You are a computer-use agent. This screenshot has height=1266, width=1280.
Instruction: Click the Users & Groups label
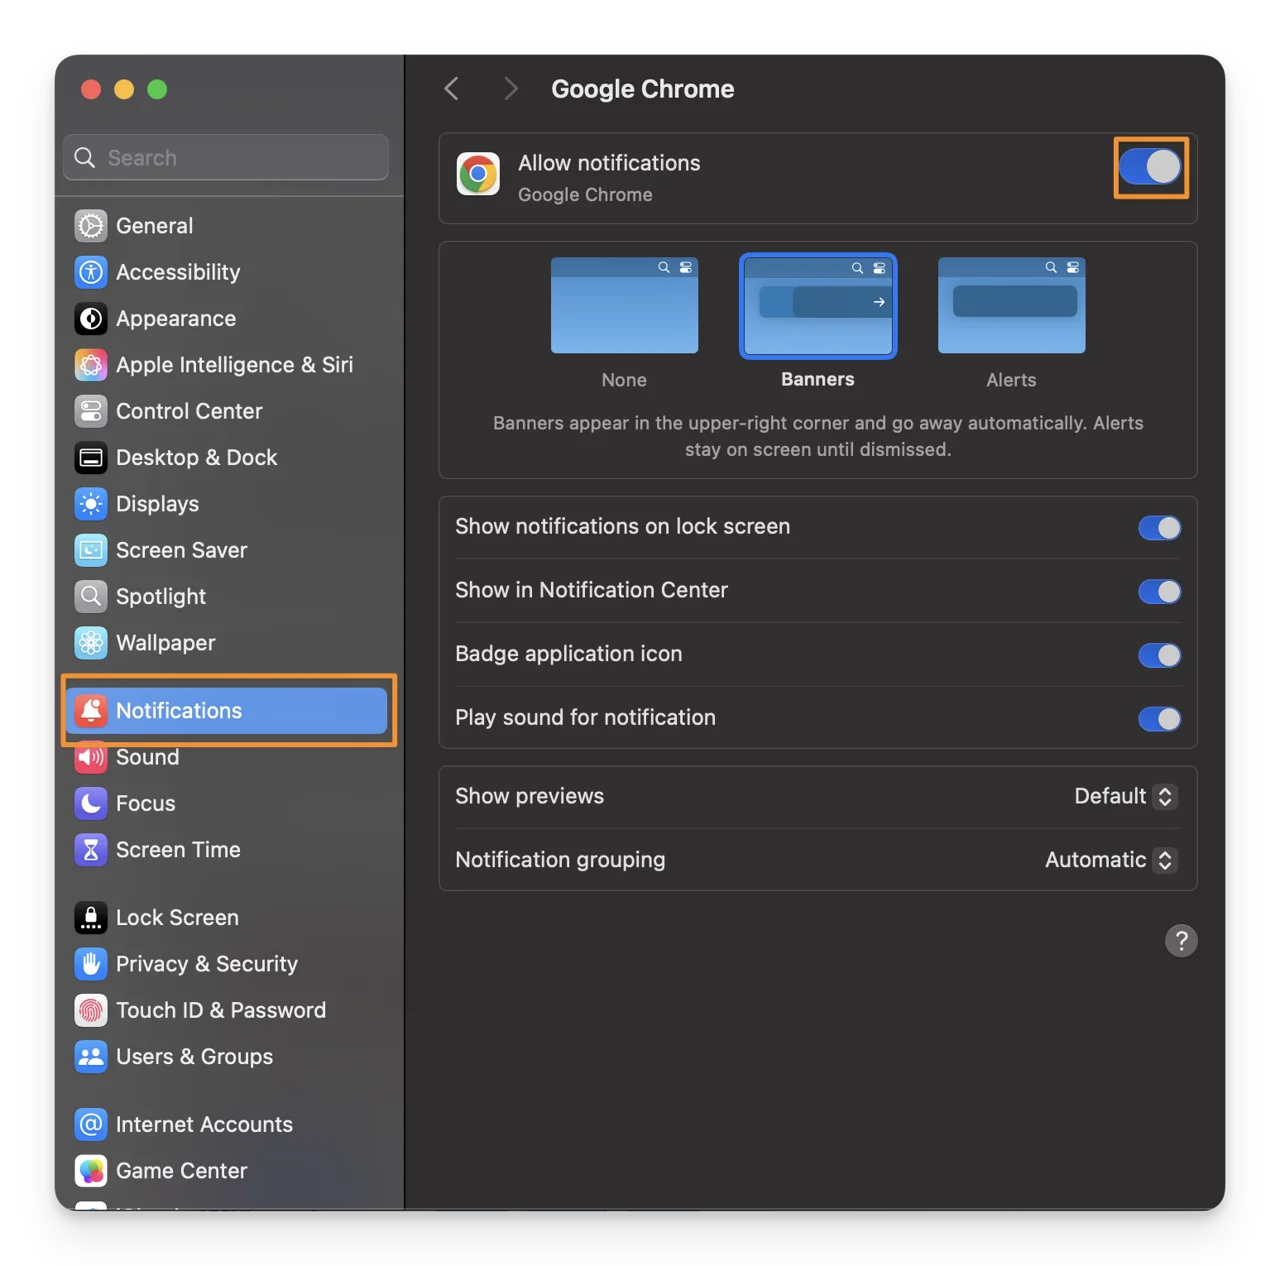click(194, 1056)
